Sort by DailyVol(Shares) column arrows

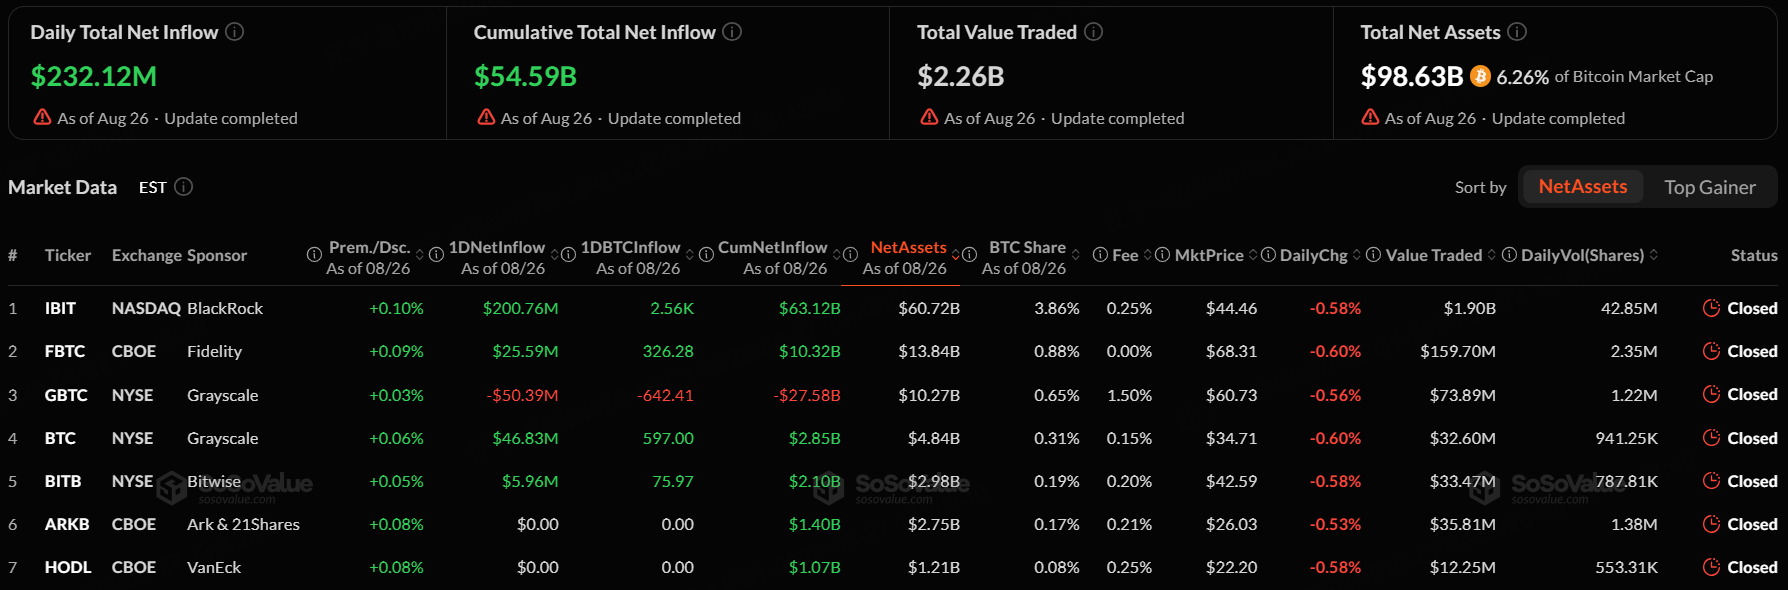(x=1654, y=255)
